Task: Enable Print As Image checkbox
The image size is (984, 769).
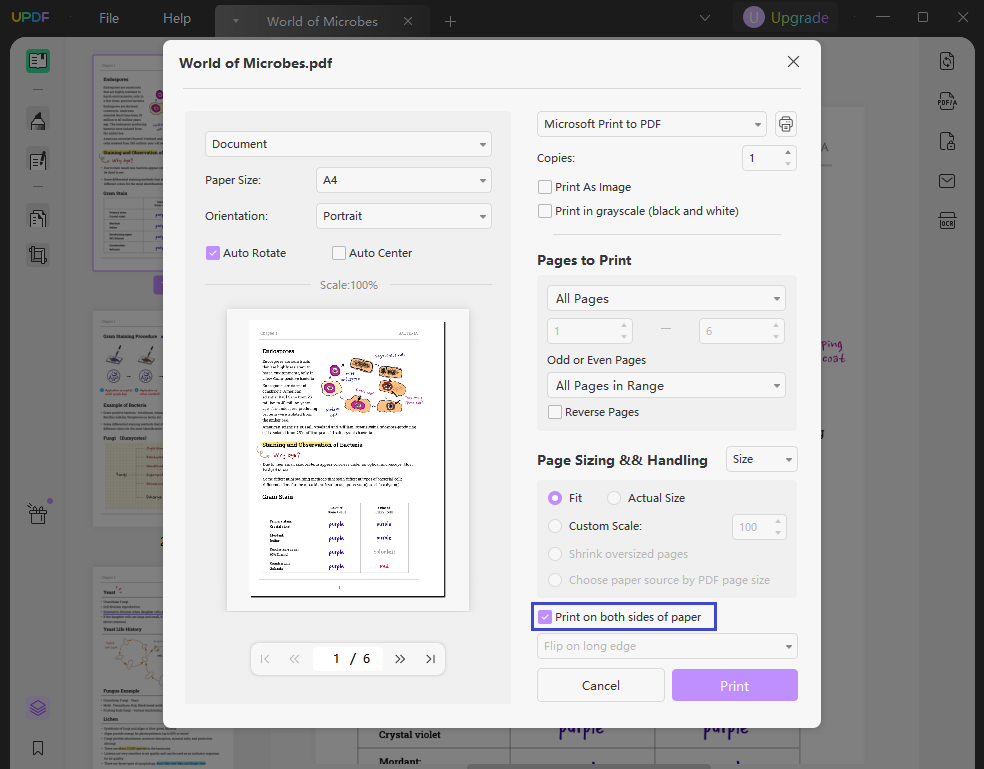Action: [x=545, y=187]
